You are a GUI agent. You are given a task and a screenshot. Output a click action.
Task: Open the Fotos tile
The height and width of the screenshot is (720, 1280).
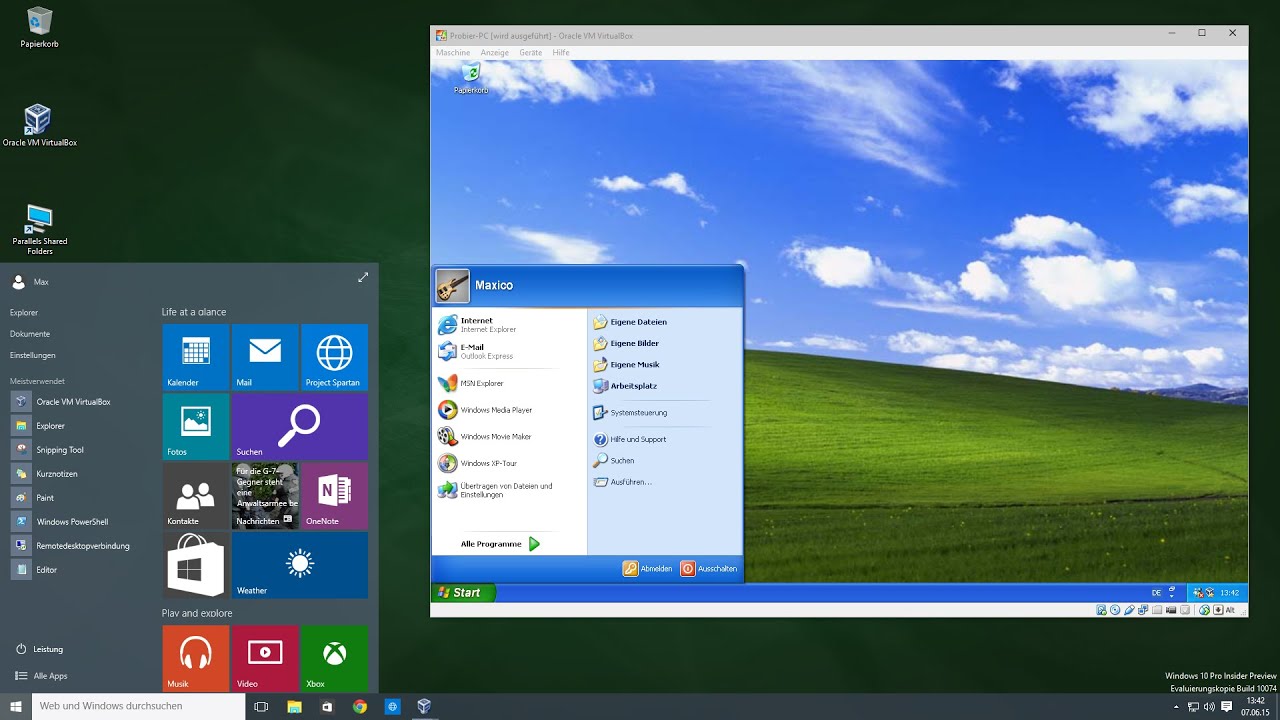tap(196, 426)
